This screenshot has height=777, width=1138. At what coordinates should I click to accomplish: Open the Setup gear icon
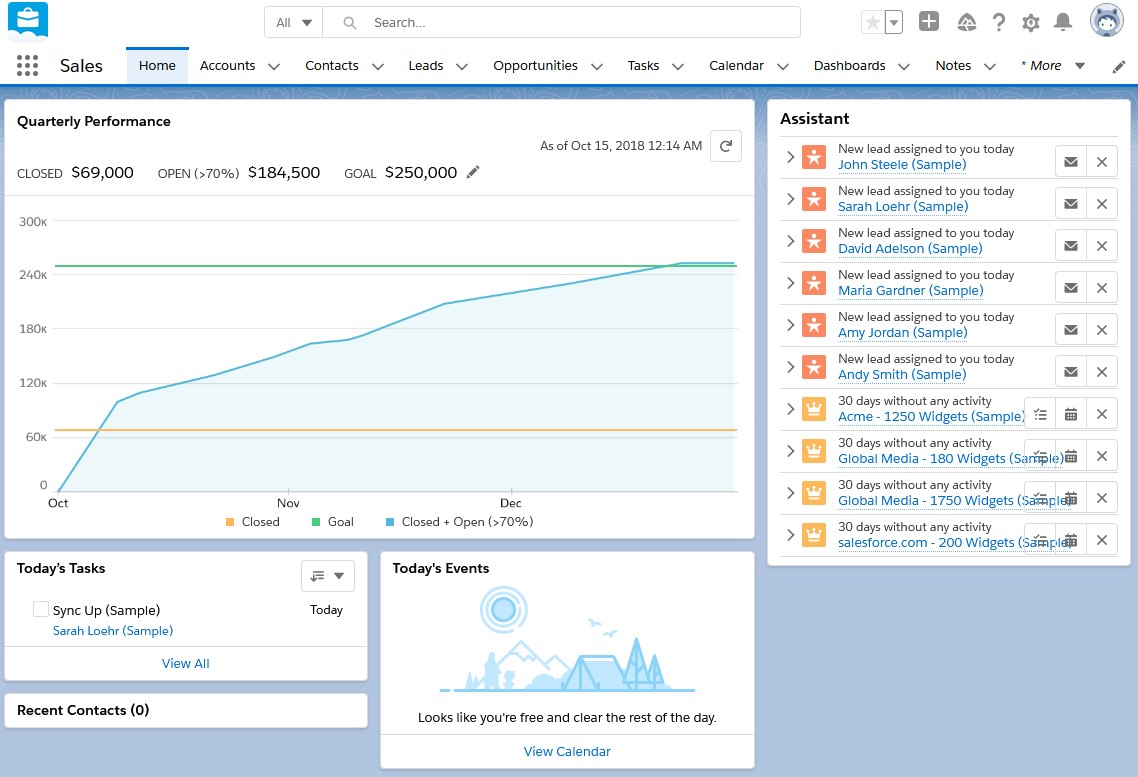(x=1031, y=21)
